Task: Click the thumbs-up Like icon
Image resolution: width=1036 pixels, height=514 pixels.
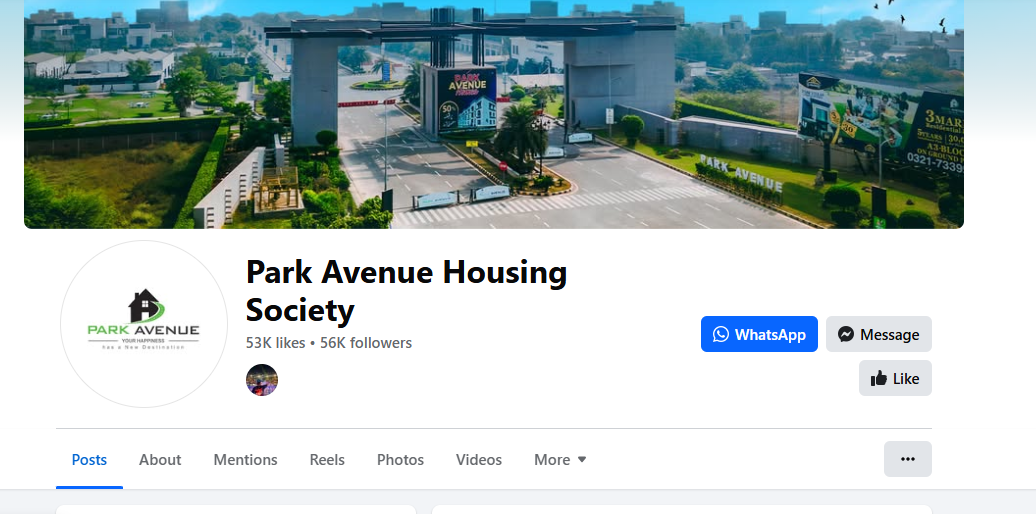Action: pos(878,379)
